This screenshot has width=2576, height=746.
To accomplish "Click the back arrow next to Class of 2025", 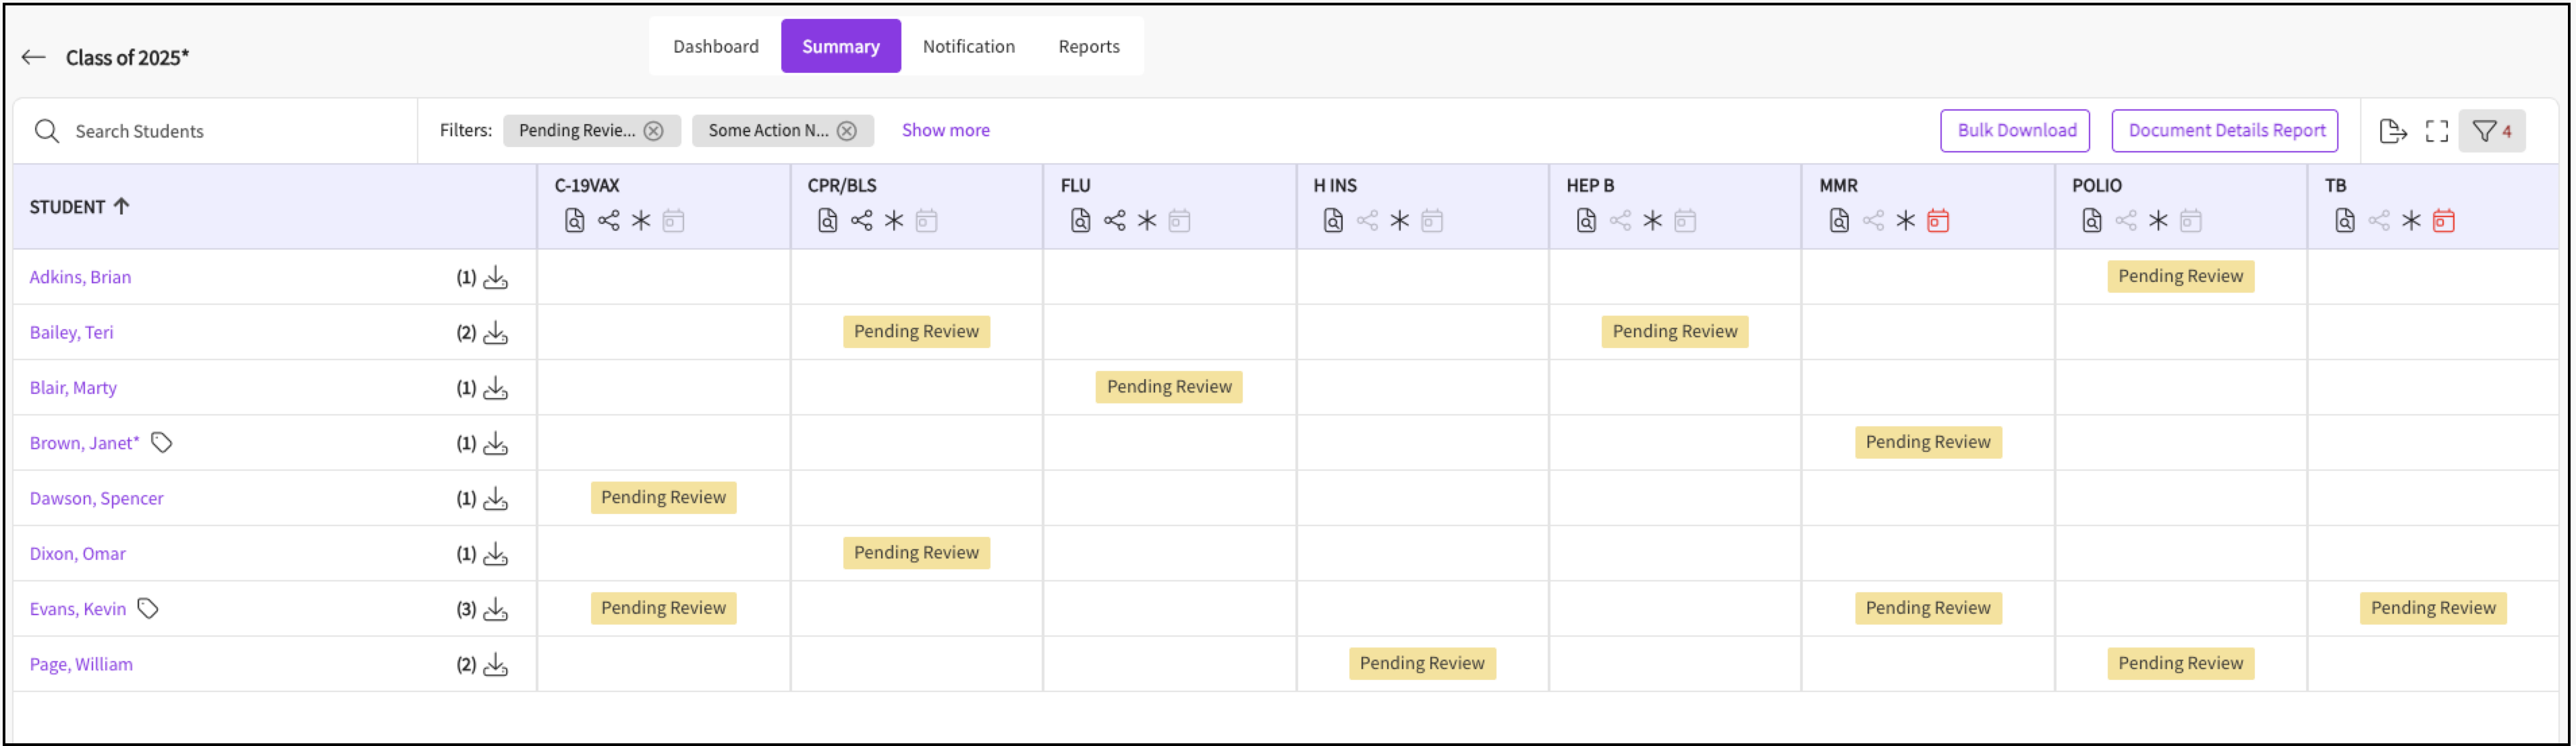I will point(33,57).
